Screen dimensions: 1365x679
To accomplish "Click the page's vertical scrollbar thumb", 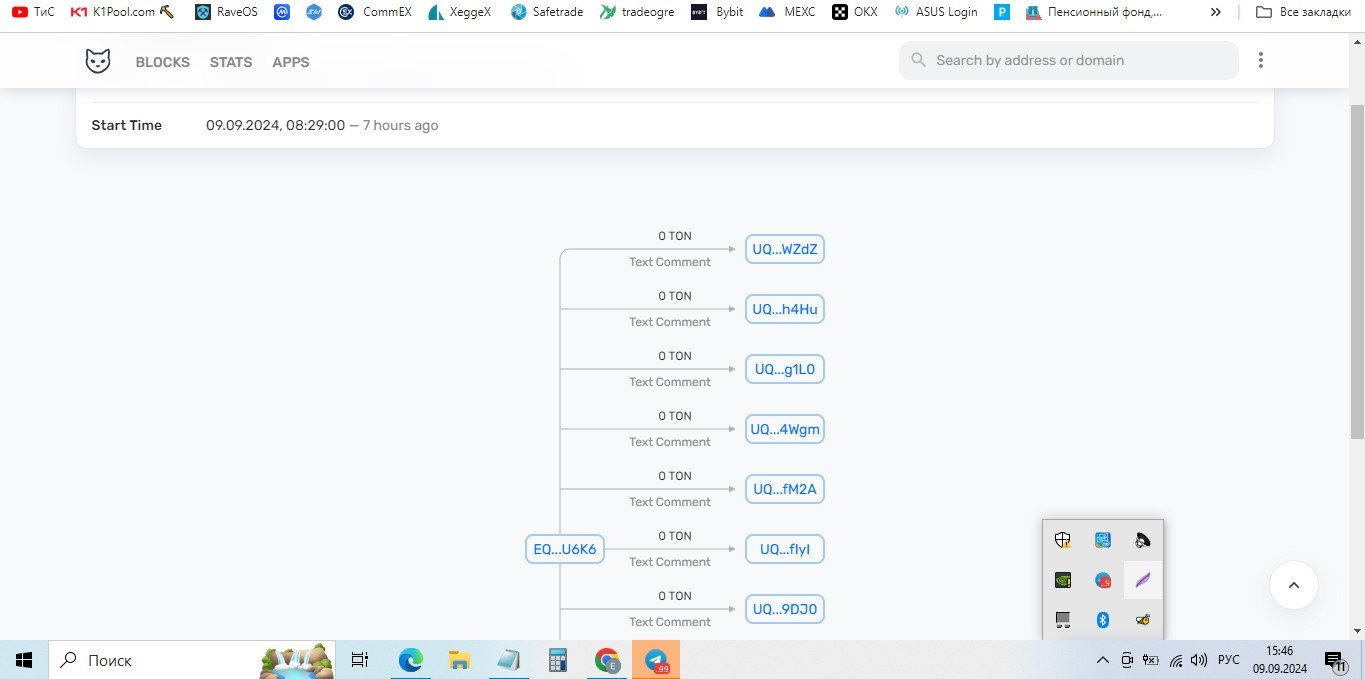I will (x=1356, y=270).
